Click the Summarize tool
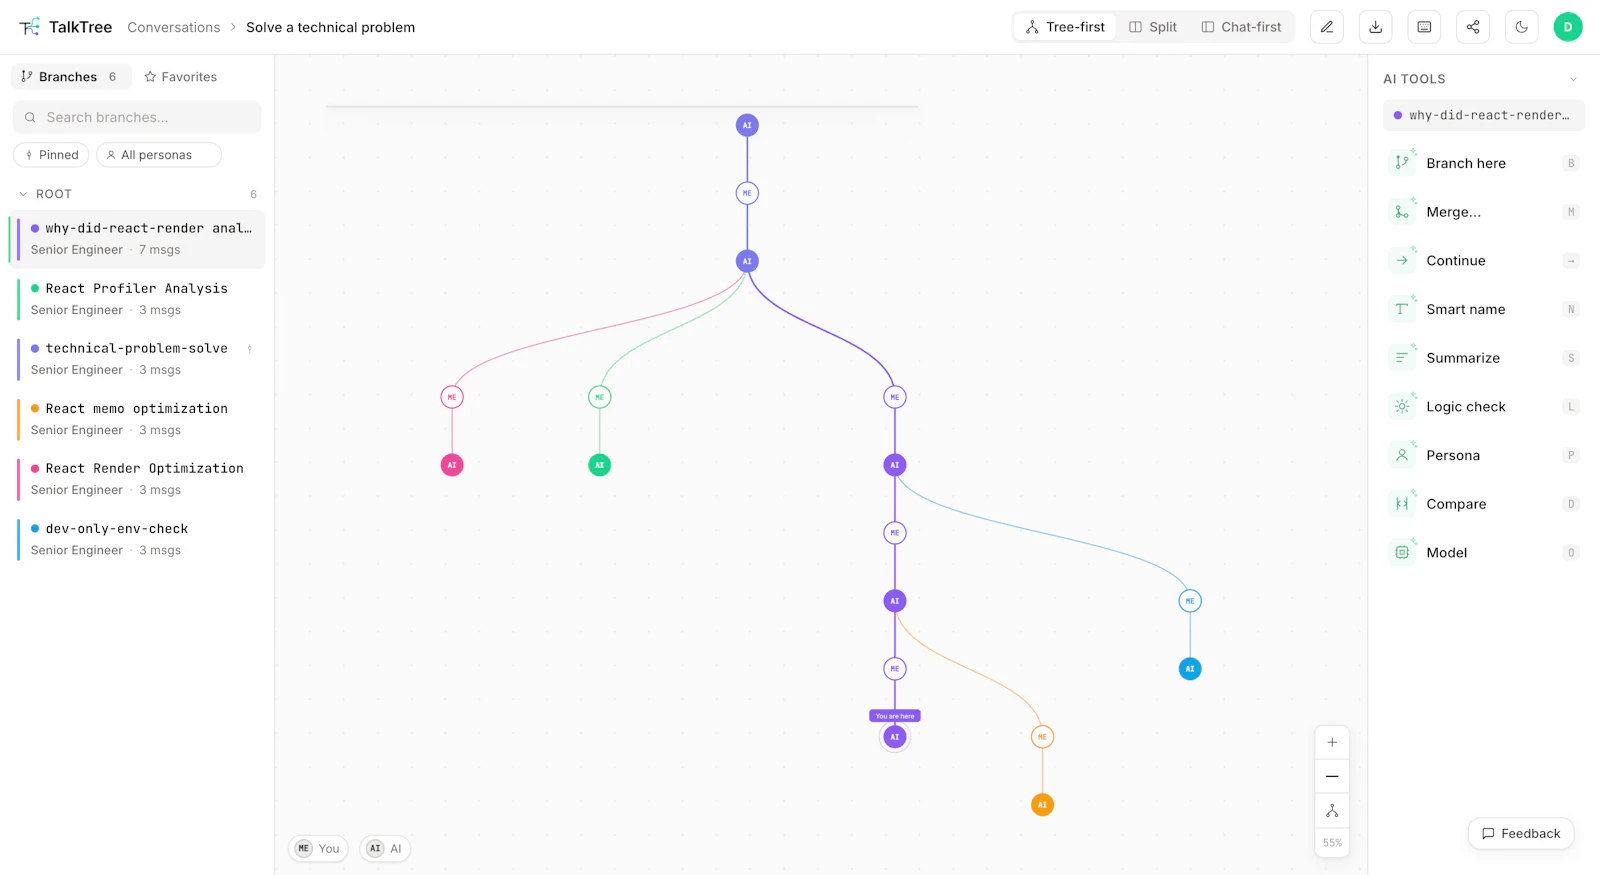 pos(1484,358)
